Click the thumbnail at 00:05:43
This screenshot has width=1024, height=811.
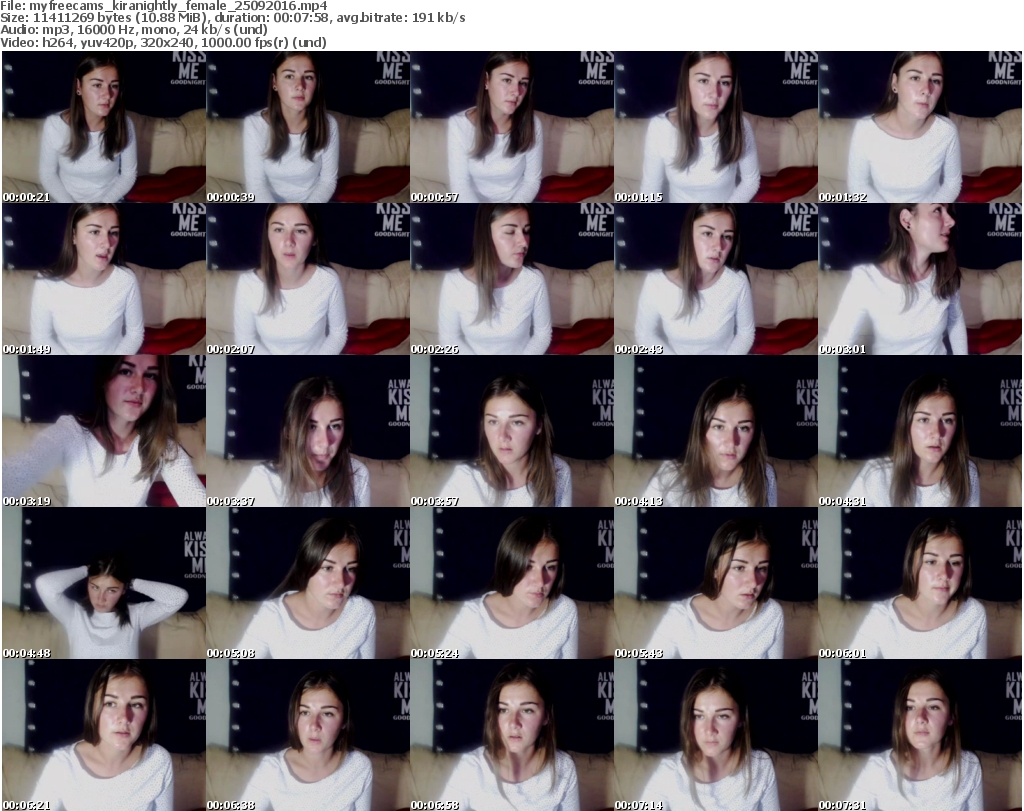click(x=716, y=583)
